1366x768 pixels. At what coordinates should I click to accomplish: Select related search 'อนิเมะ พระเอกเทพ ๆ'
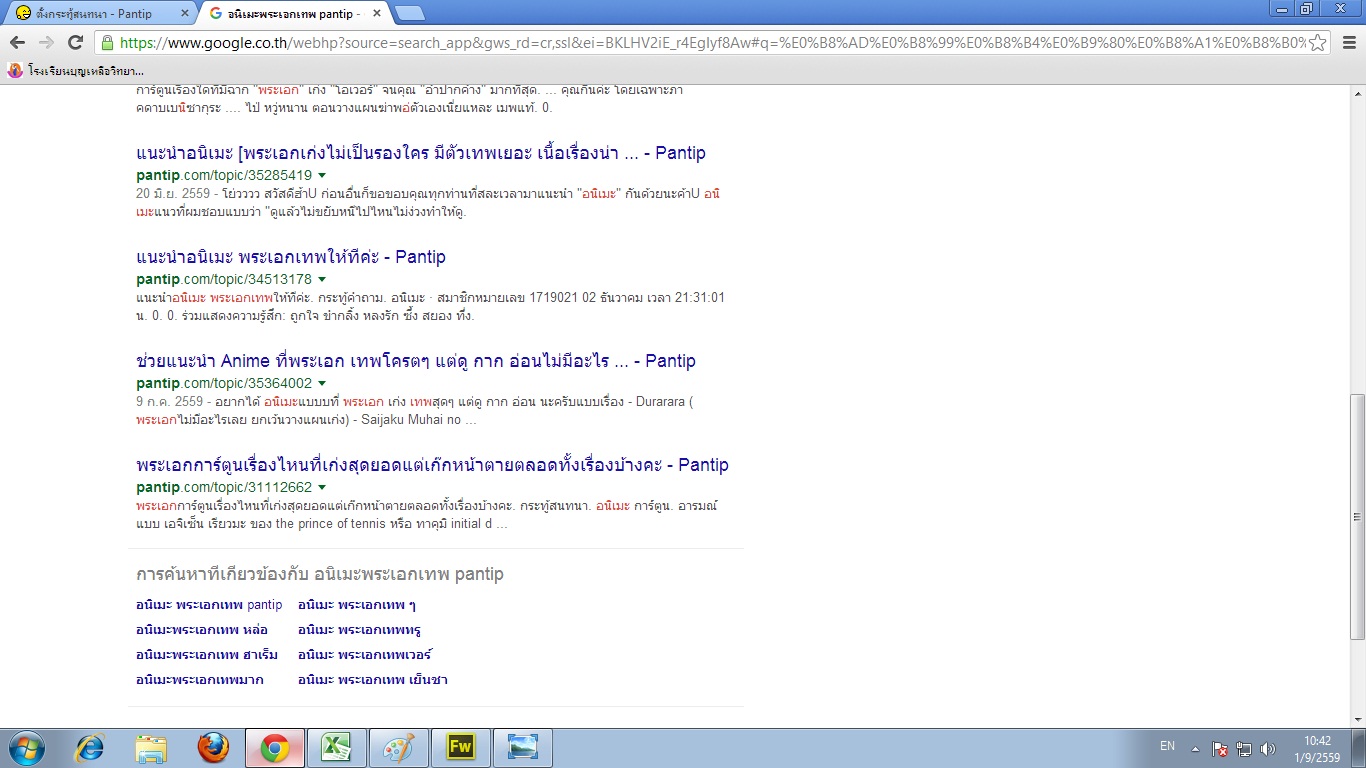point(357,605)
